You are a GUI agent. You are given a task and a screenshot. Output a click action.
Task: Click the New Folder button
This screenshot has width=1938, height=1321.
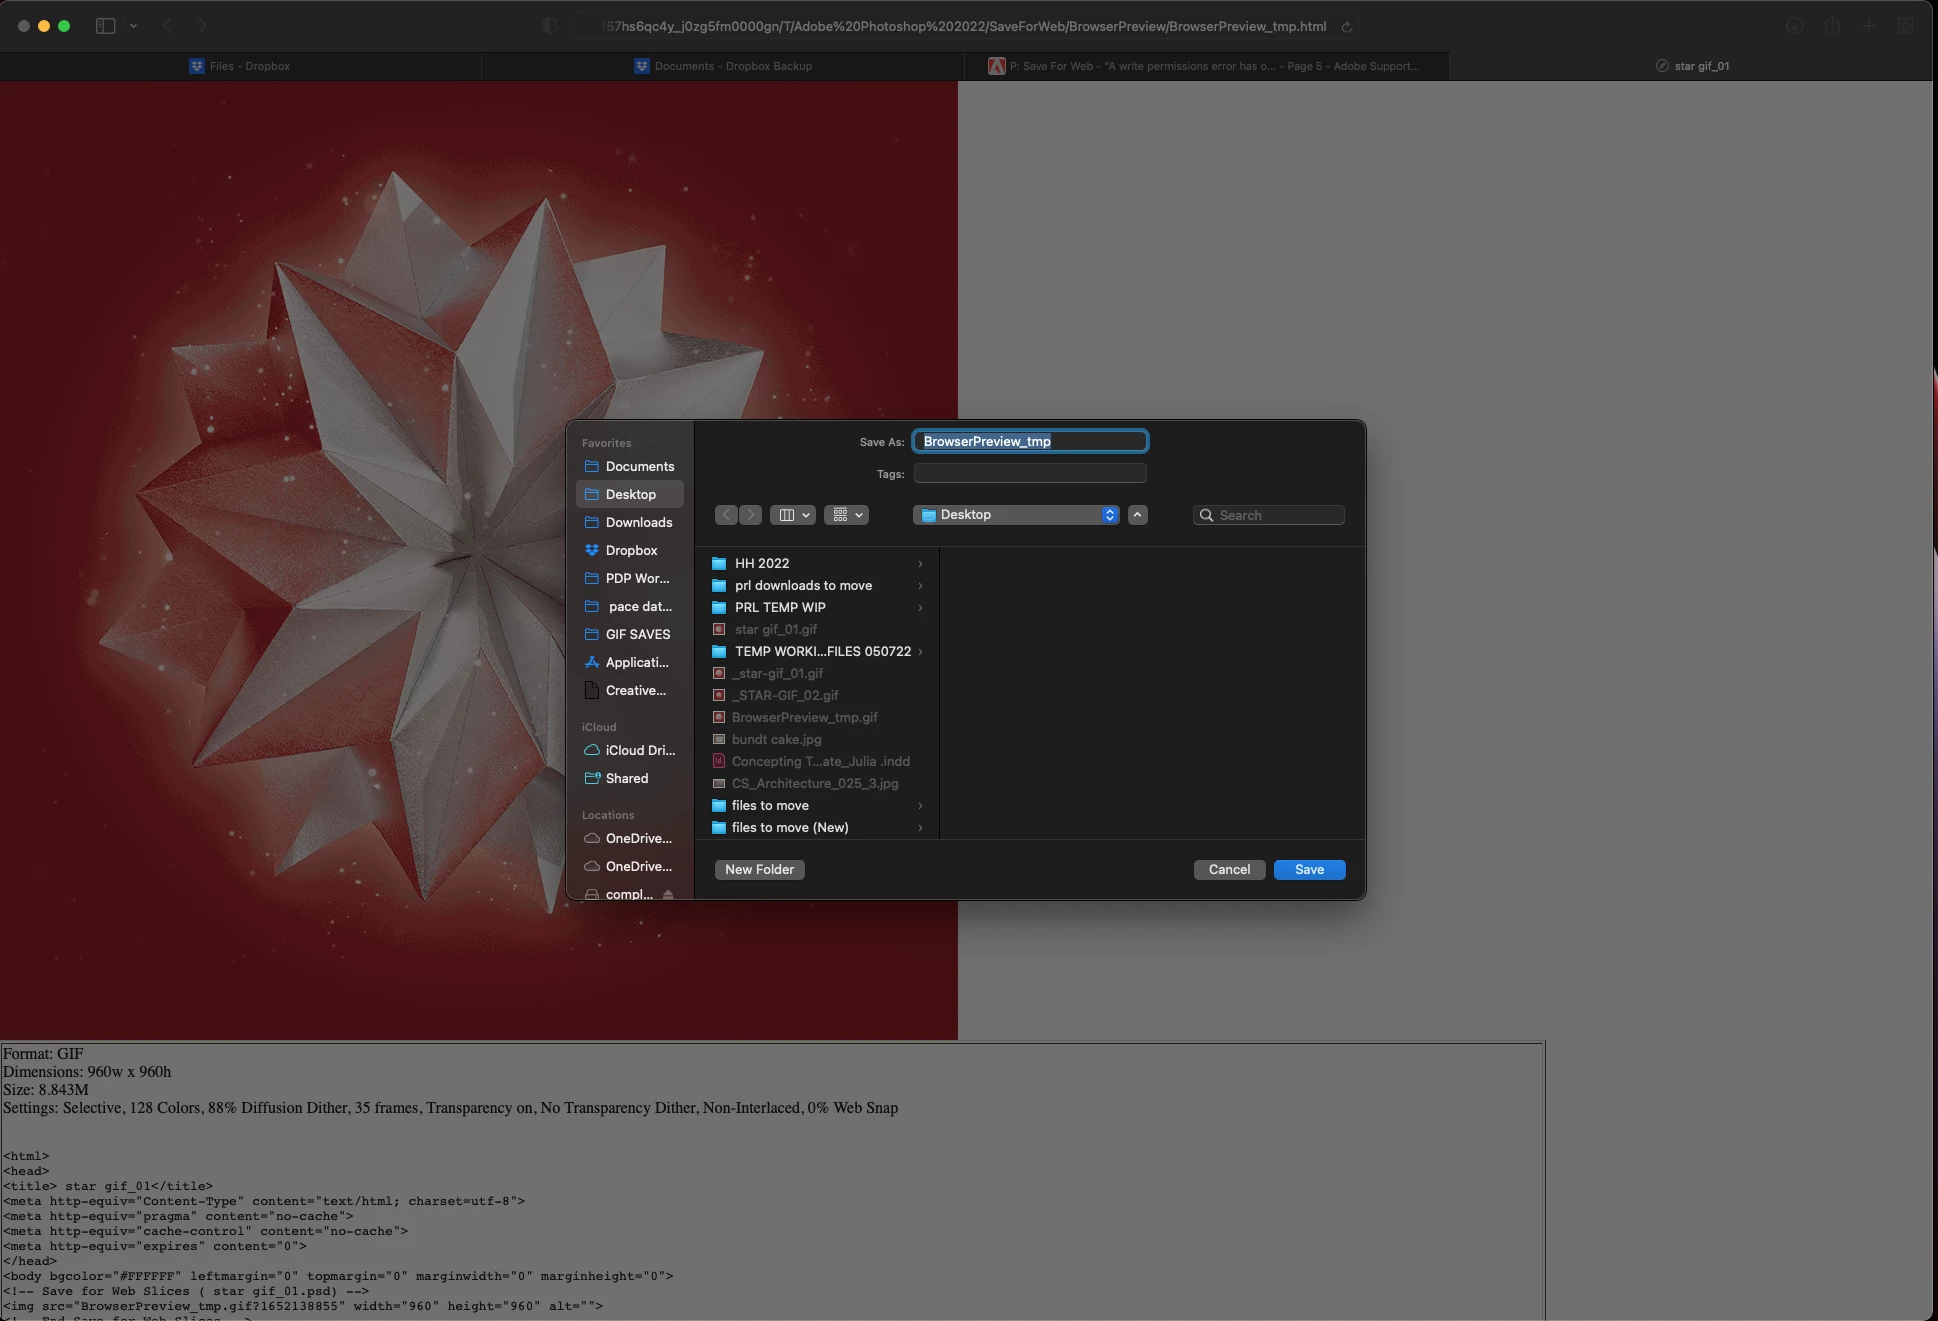click(759, 869)
